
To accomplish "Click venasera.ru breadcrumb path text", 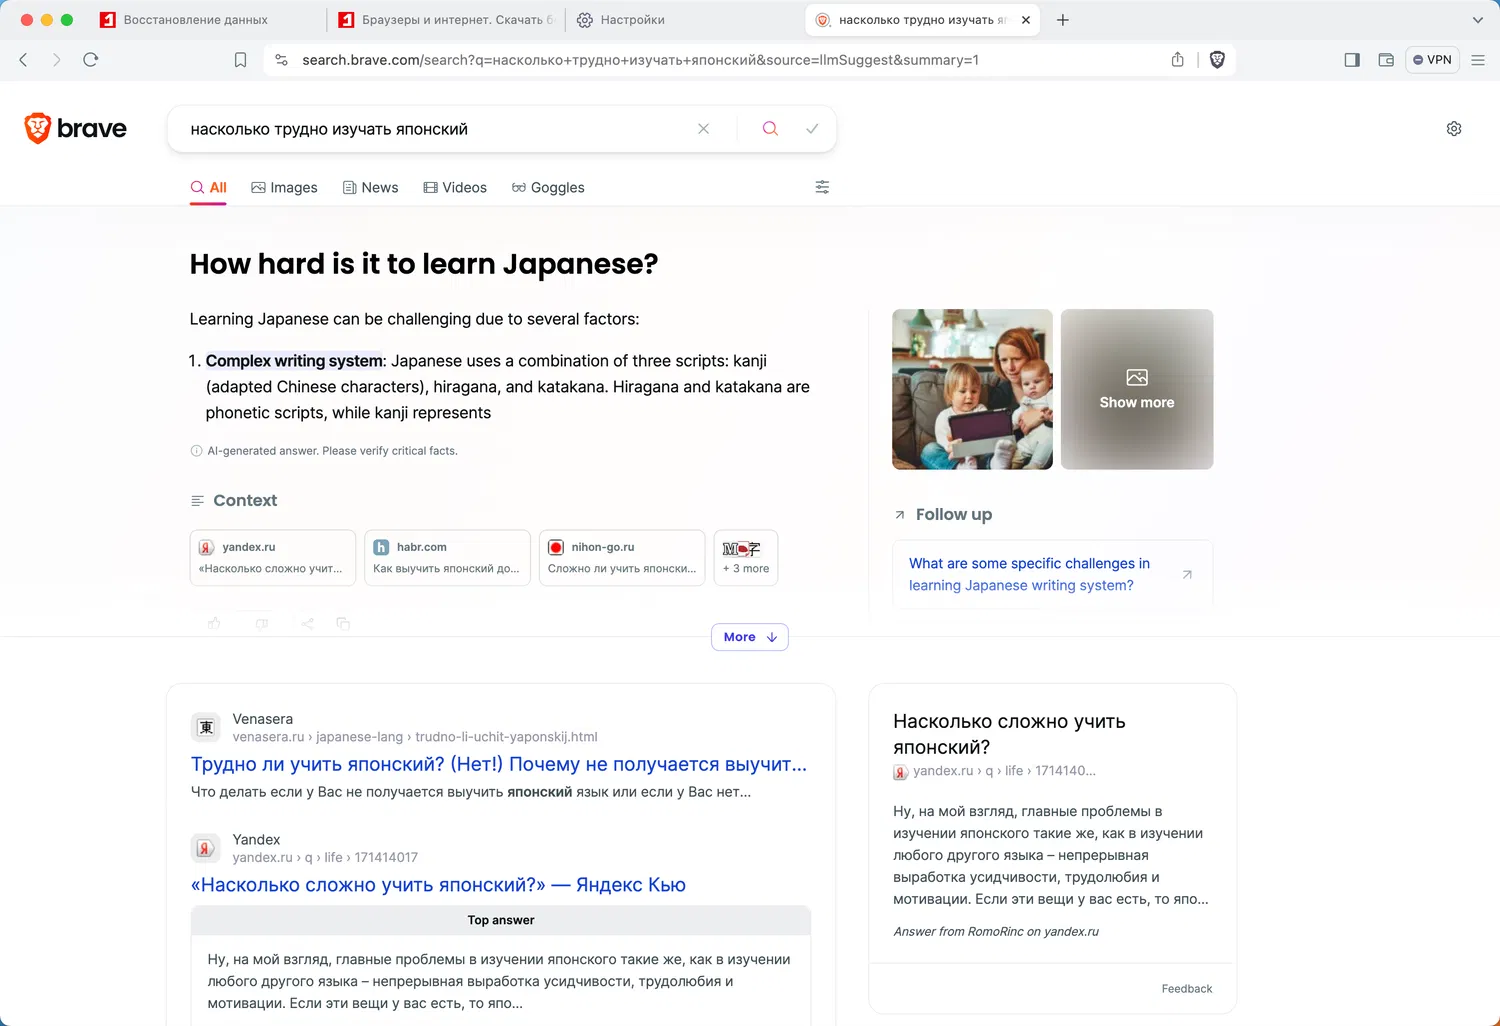I will coord(415,737).
